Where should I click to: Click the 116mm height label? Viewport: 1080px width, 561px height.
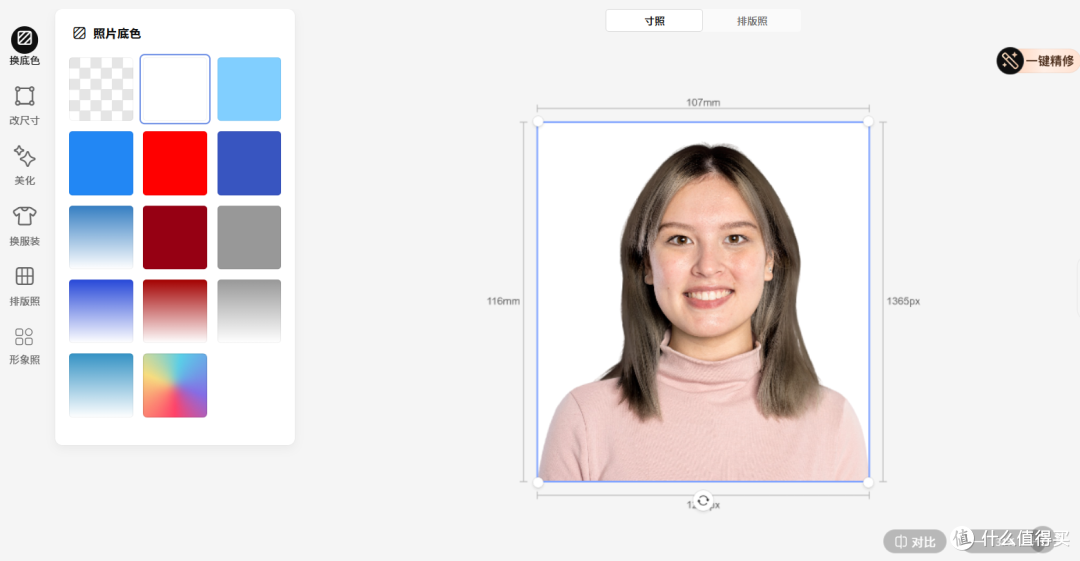(503, 301)
